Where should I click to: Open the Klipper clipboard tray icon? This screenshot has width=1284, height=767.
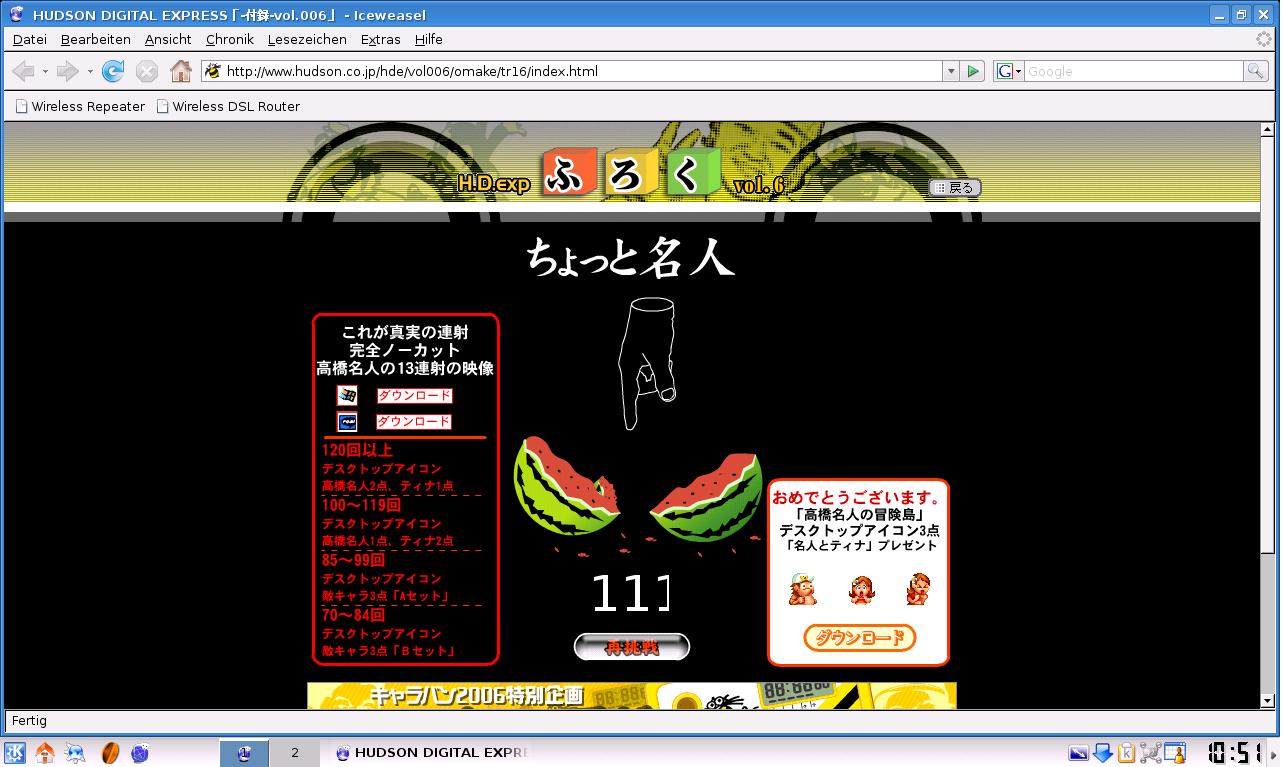1127,753
